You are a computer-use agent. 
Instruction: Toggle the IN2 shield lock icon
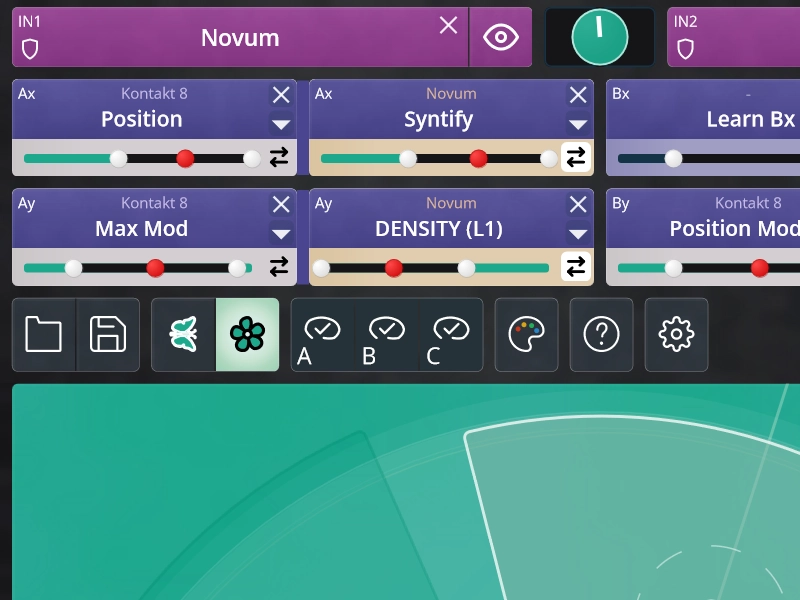685,49
